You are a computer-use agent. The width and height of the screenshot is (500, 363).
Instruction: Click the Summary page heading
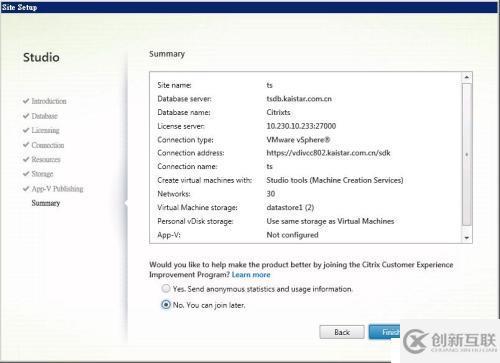[x=167, y=54]
